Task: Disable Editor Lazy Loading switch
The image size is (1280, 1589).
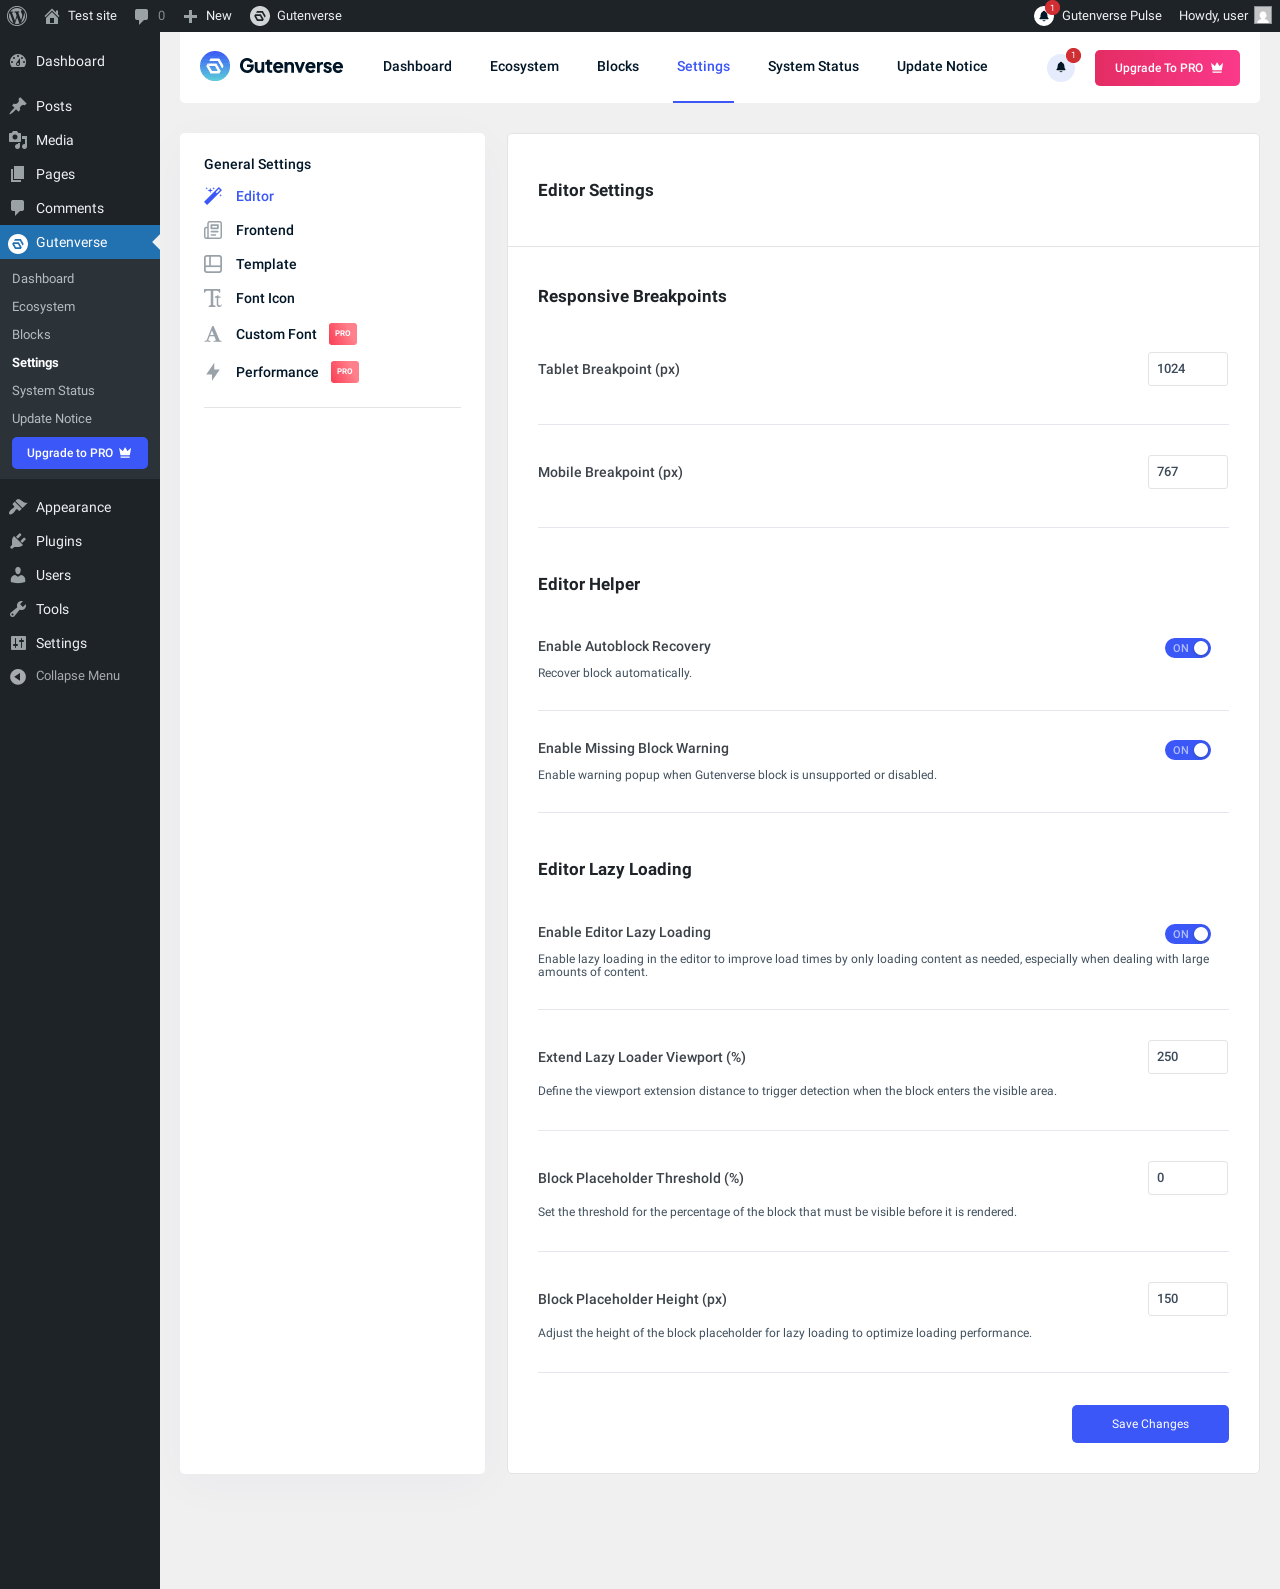Action: point(1188,934)
